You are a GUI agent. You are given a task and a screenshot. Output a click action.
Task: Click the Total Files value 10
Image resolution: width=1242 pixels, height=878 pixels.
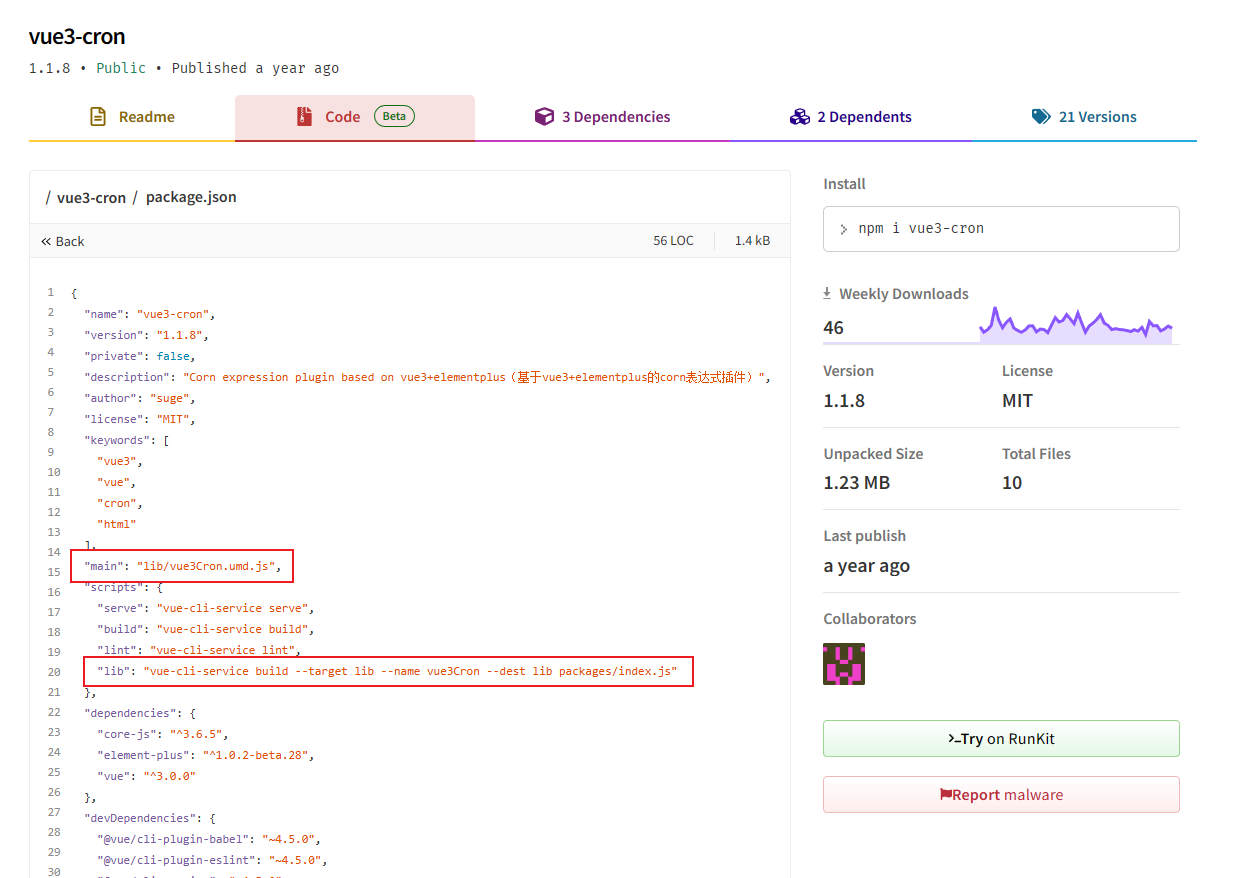(1012, 482)
